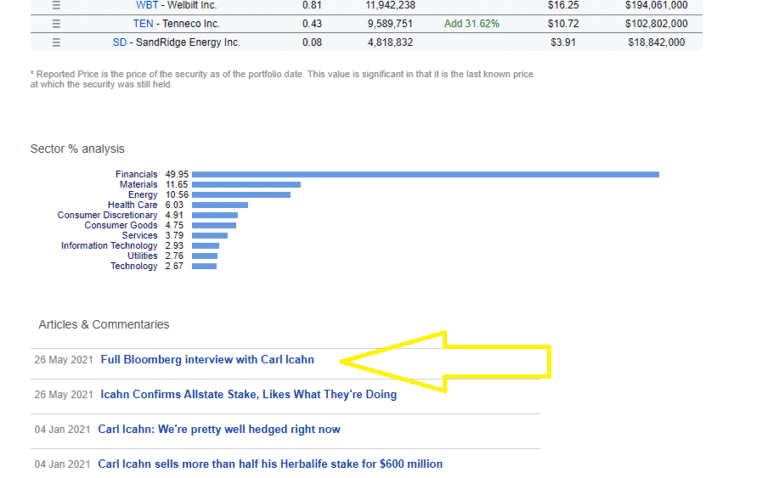The width and height of the screenshot is (768, 478).
Task: Click the Financials sector bar
Action: 425,174
